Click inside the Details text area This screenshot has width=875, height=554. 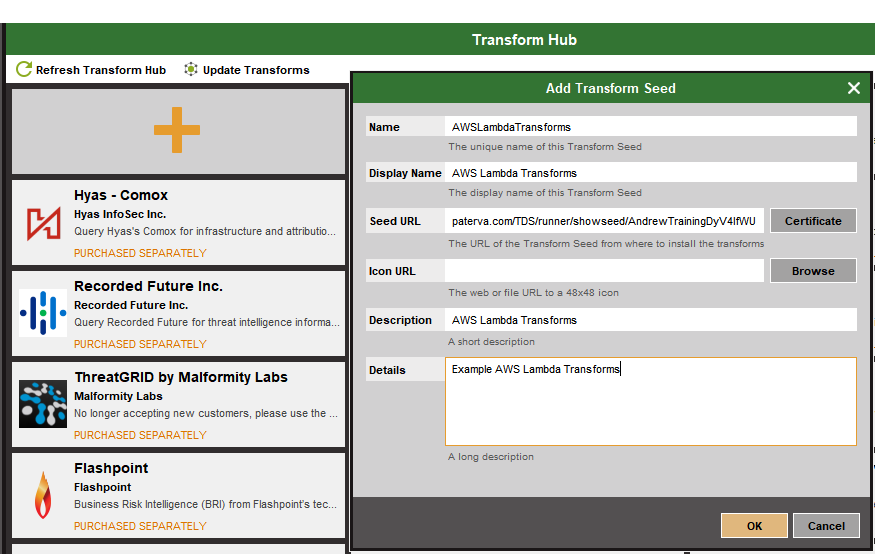[x=651, y=402]
